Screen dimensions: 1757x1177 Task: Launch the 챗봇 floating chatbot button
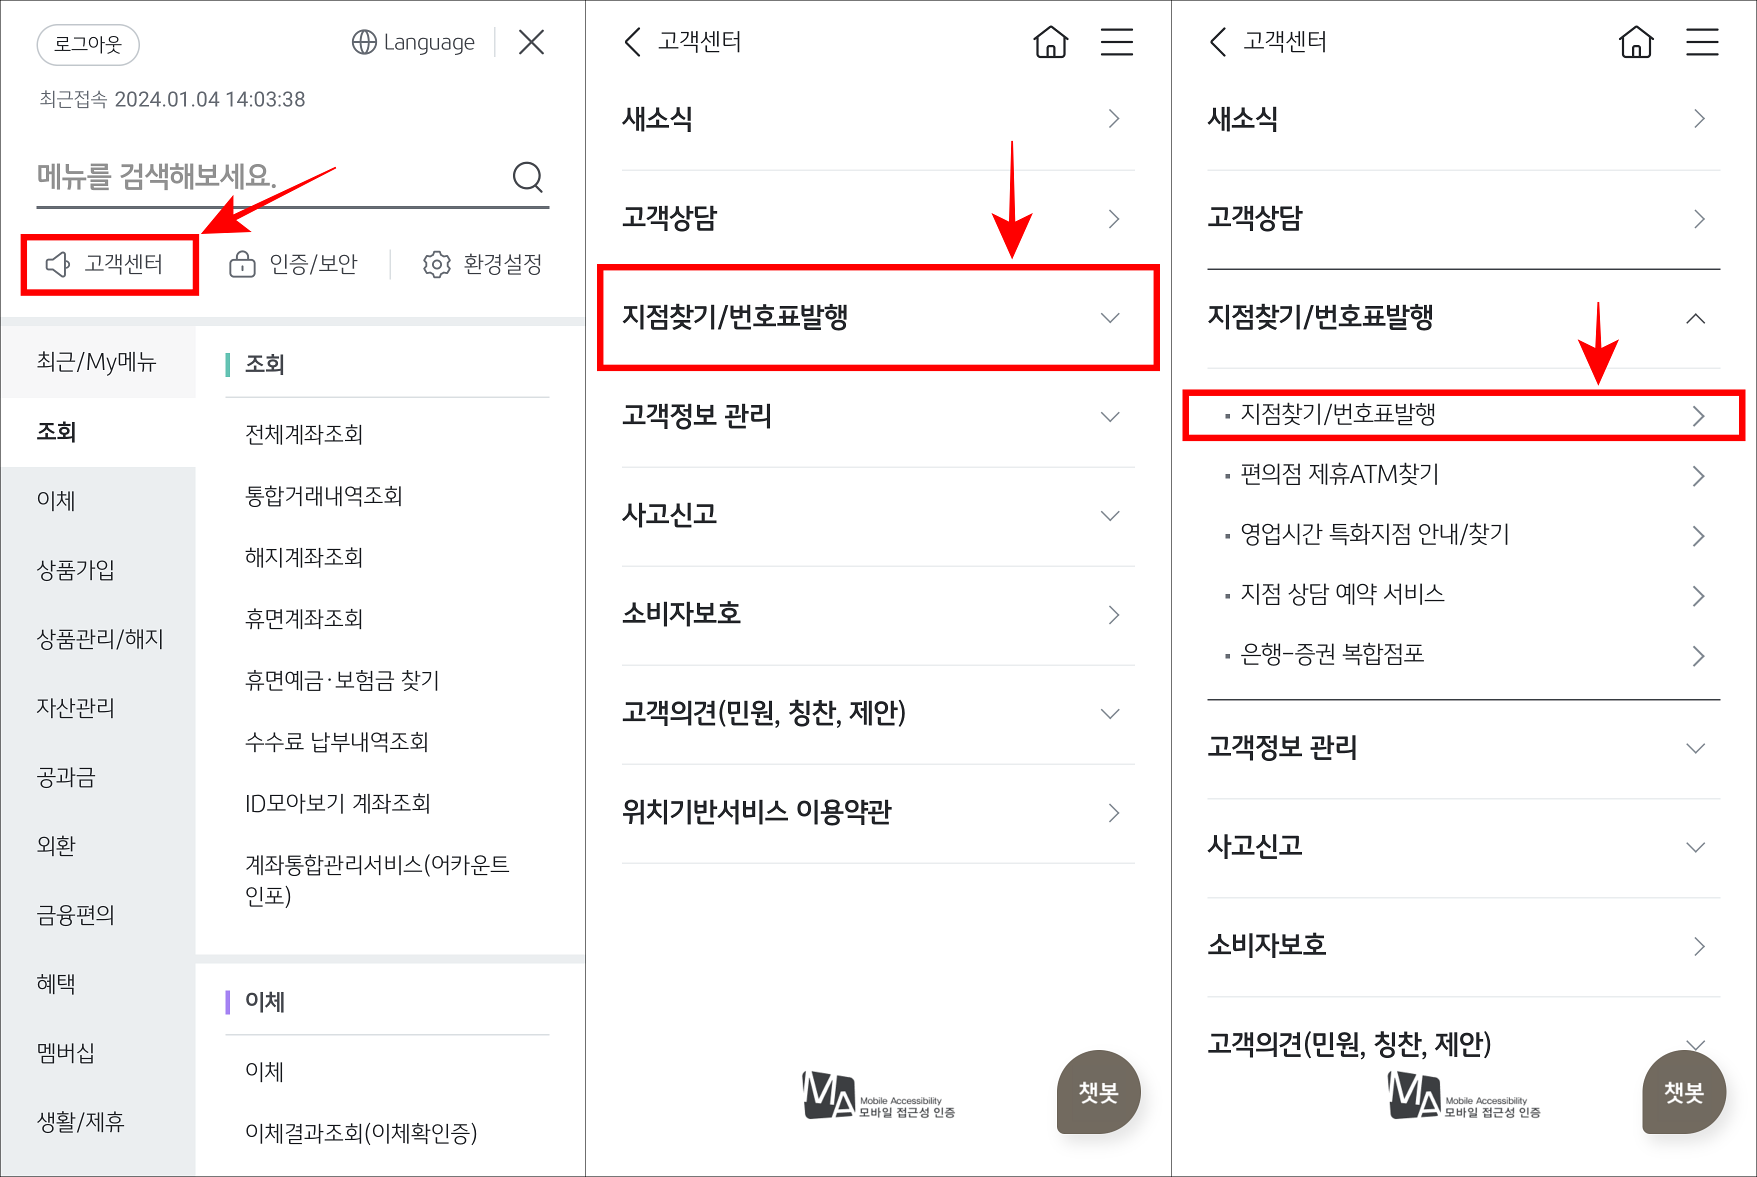pos(1097,1093)
